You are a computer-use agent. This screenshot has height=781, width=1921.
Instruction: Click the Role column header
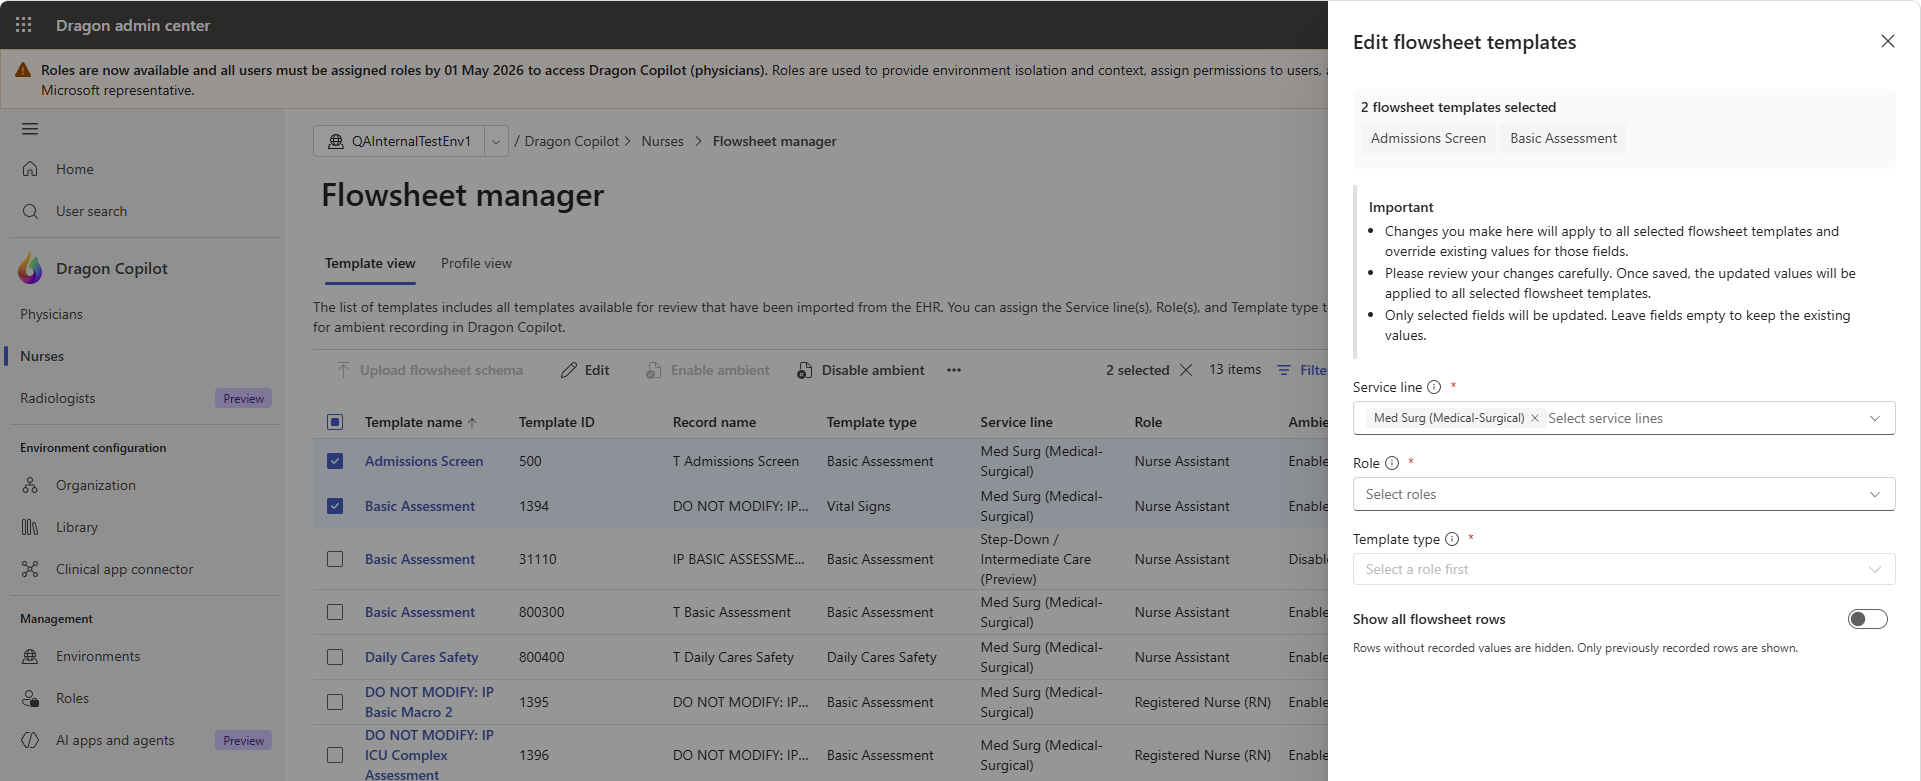(1148, 422)
